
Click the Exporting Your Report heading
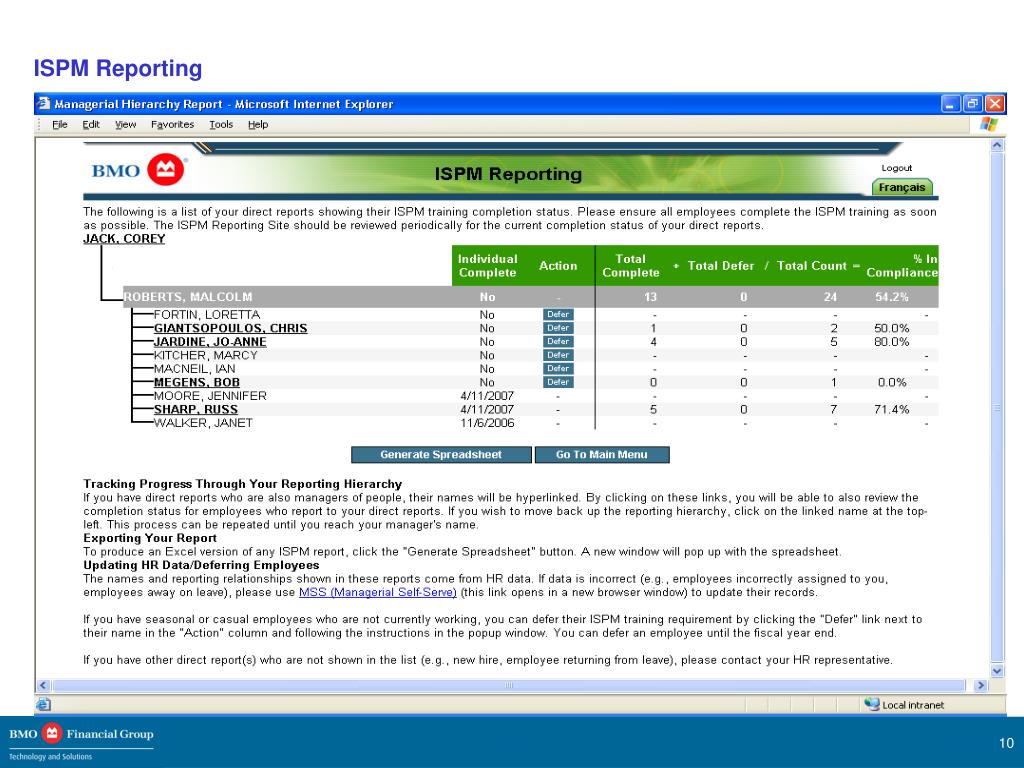[x=150, y=538]
